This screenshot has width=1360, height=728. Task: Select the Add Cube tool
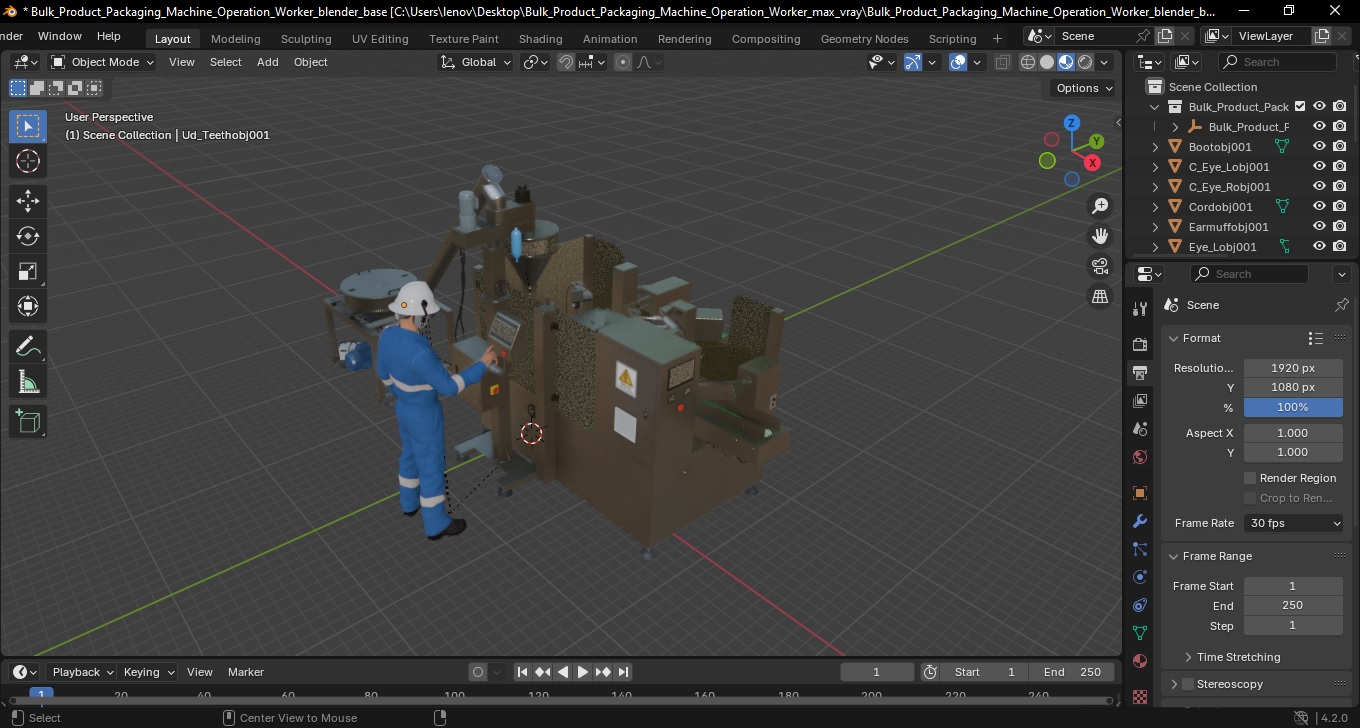(28, 422)
